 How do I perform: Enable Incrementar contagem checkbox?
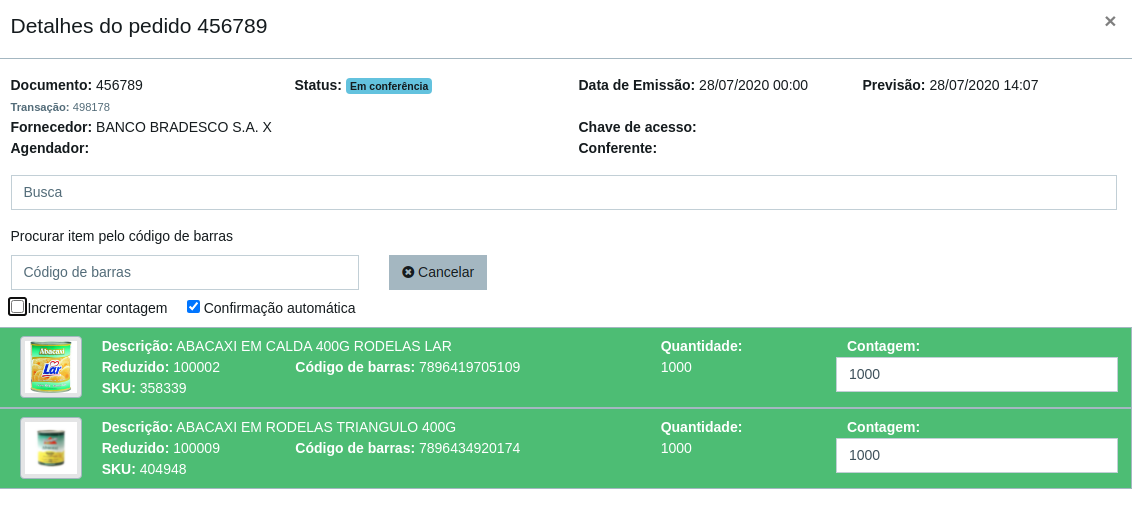[17, 307]
